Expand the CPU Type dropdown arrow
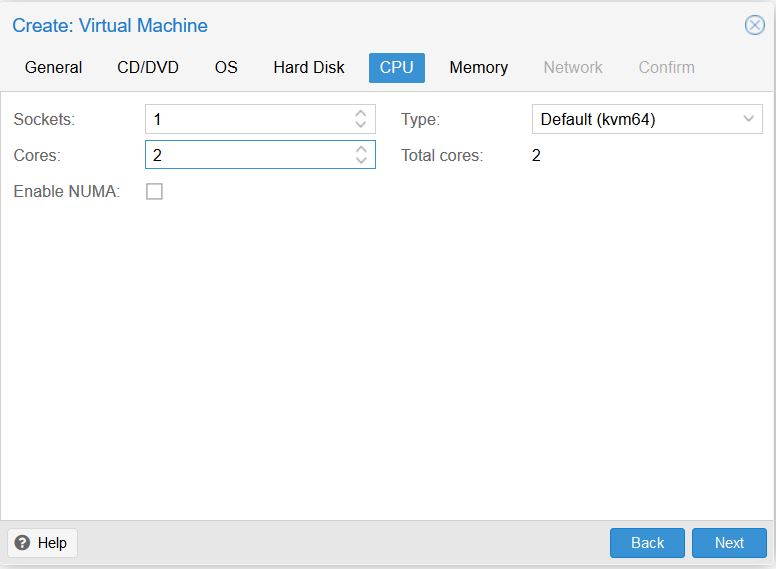Image resolution: width=776 pixels, height=569 pixels. pos(749,119)
